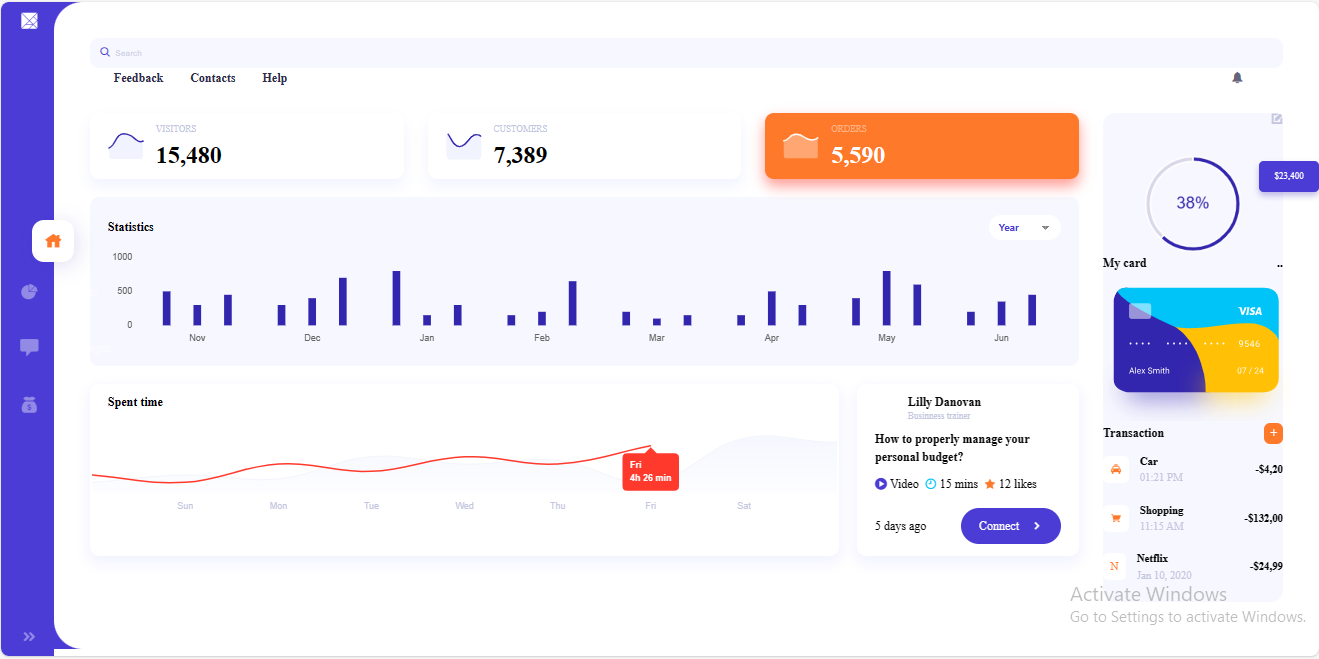
Task: Go to the Contacts menu item
Action: (x=213, y=78)
